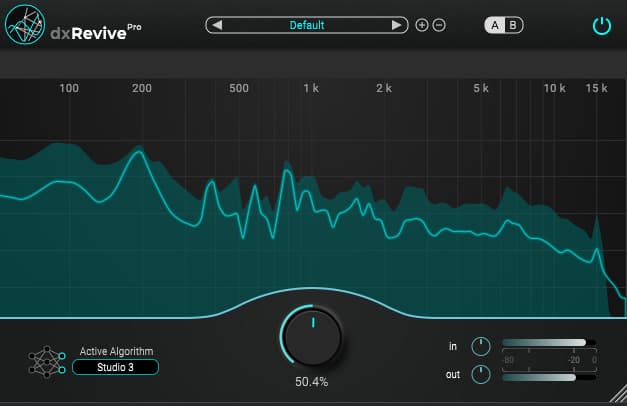Grab the window resize corner handle
Image resolution: width=627 pixels, height=406 pixels.
[618, 394]
